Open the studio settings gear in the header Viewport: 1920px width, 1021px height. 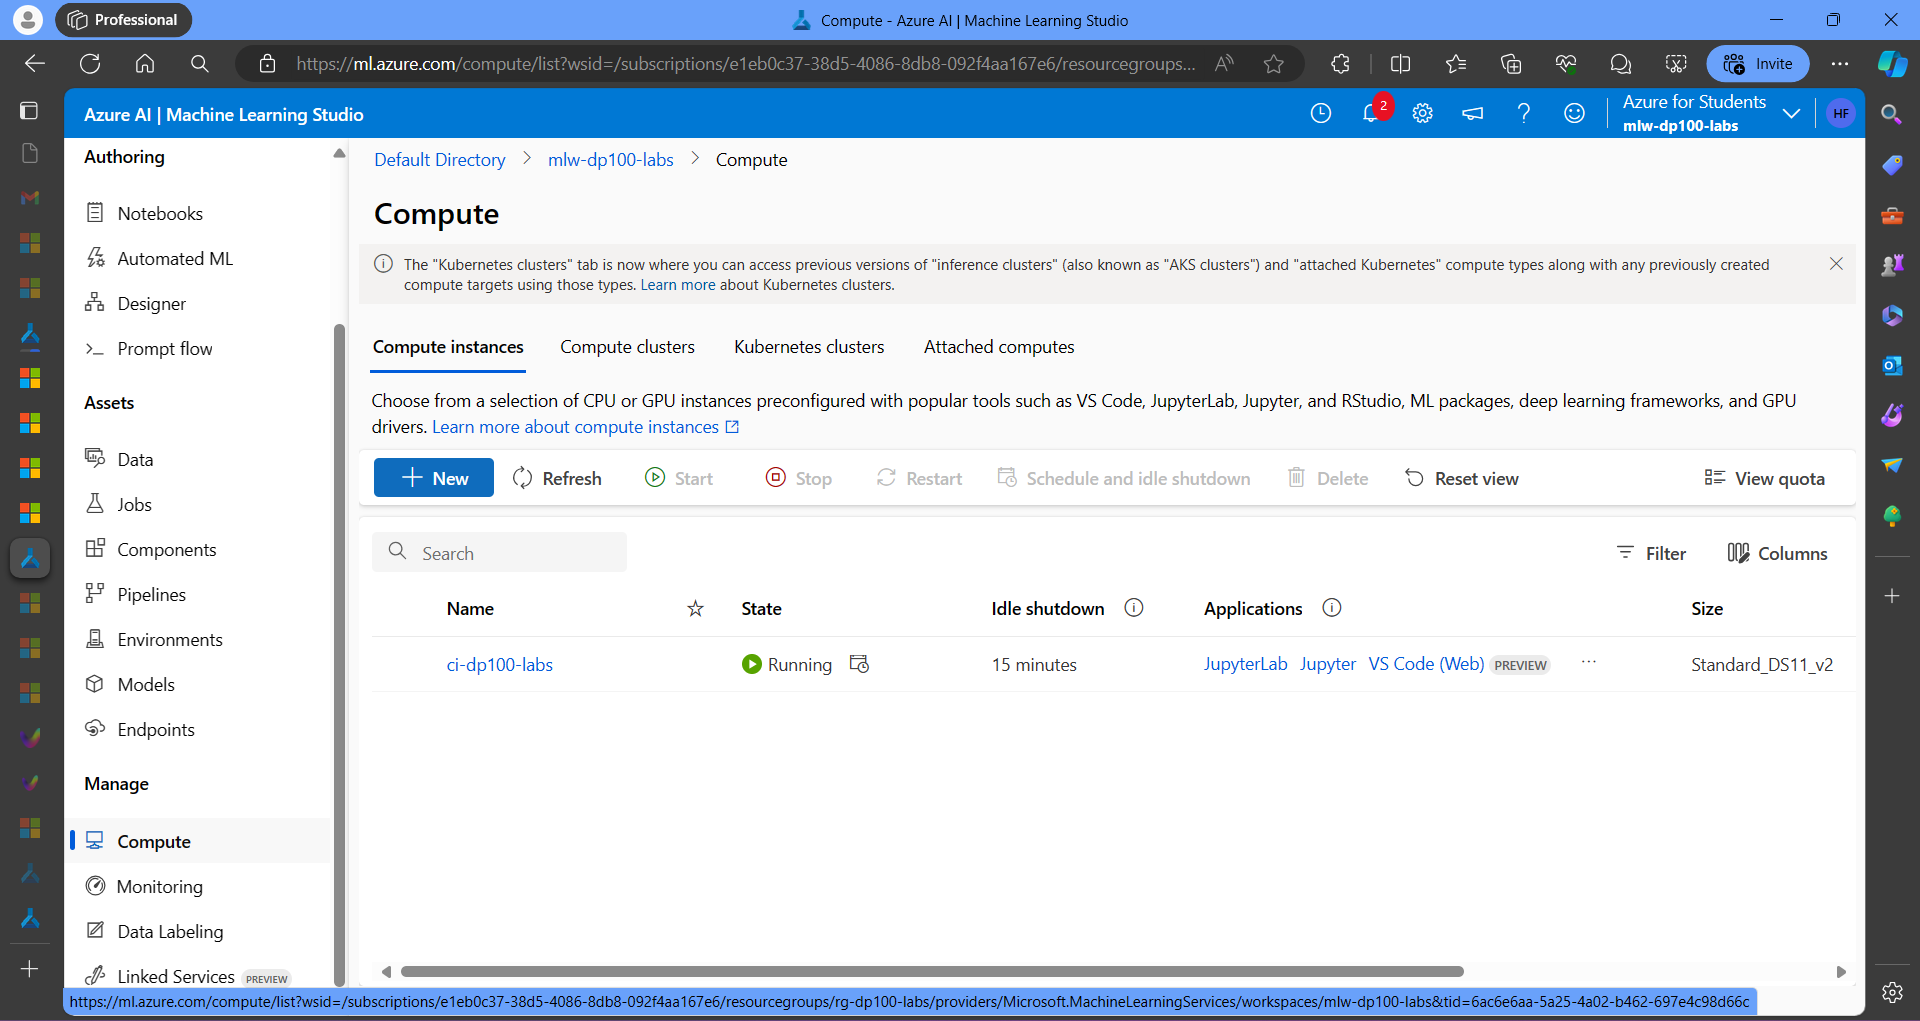tap(1423, 113)
